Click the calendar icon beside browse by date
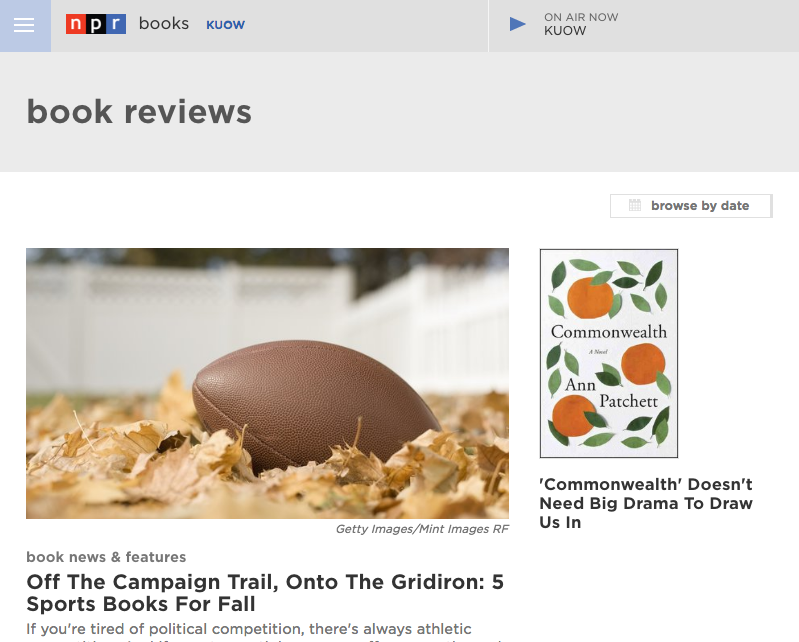This screenshot has height=642, width=799. pyautogui.click(x=635, y=206)
